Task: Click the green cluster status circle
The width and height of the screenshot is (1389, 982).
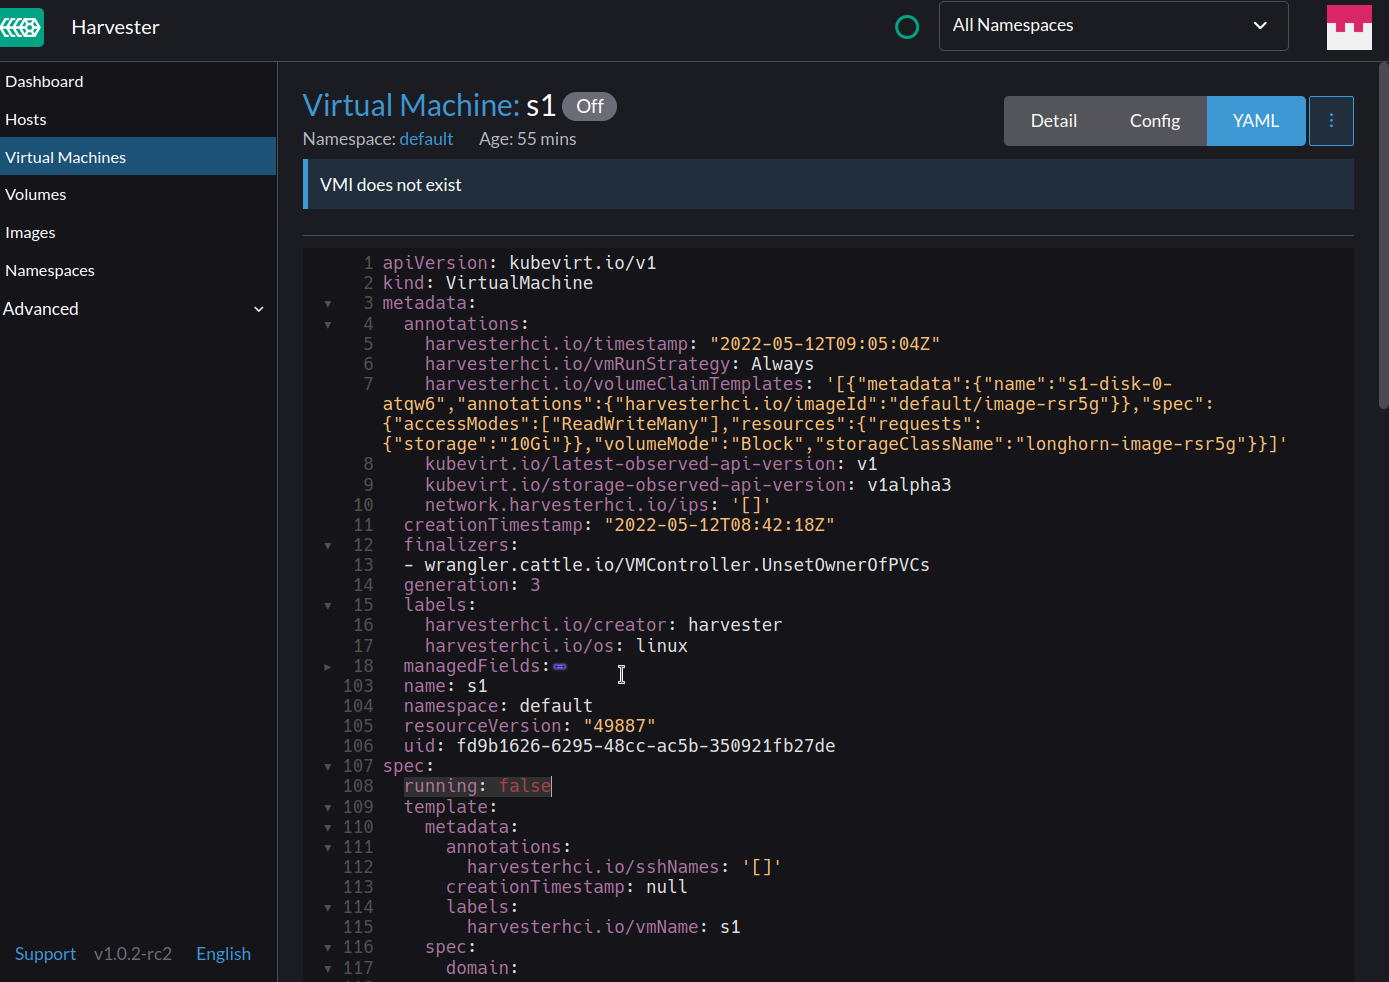Action: click(907, 27)
